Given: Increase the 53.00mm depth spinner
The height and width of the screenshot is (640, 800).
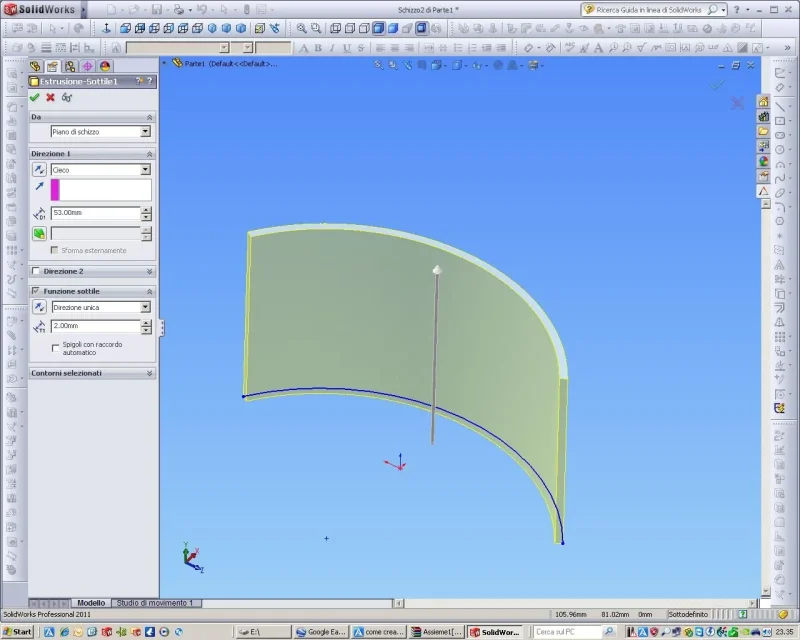Looking at the screenshot, I should (x=146, y=210).
